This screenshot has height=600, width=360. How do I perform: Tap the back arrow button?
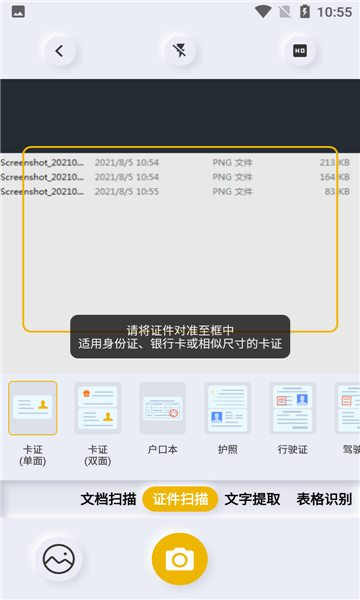[60, 51]
